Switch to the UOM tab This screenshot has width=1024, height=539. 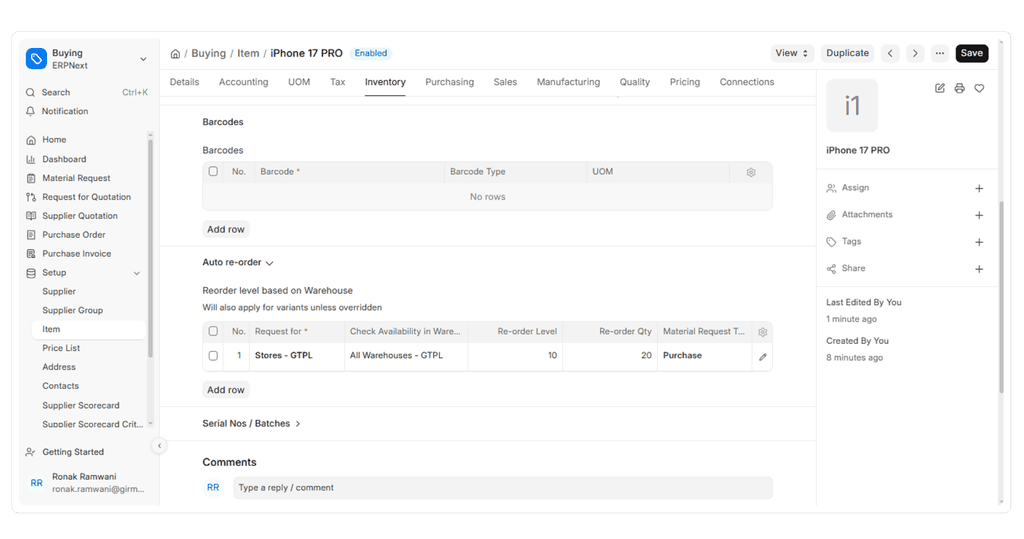[x=299, y=82]
